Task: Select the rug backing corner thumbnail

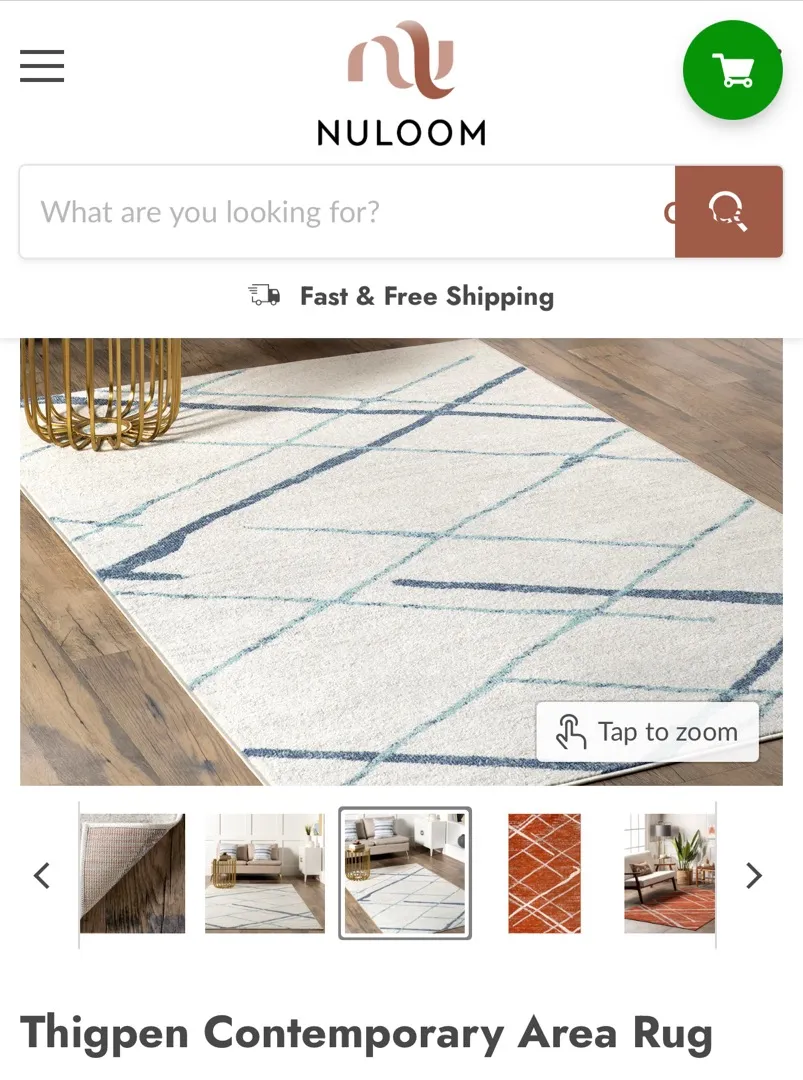Action: pyautogui.click(x=132, y=873)
